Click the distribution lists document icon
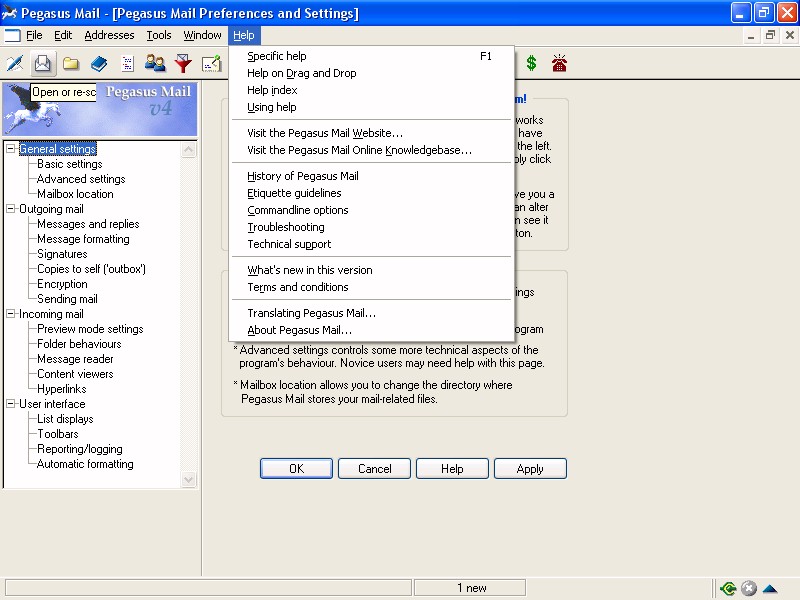 pyautogui.click(x=127, y=64)
